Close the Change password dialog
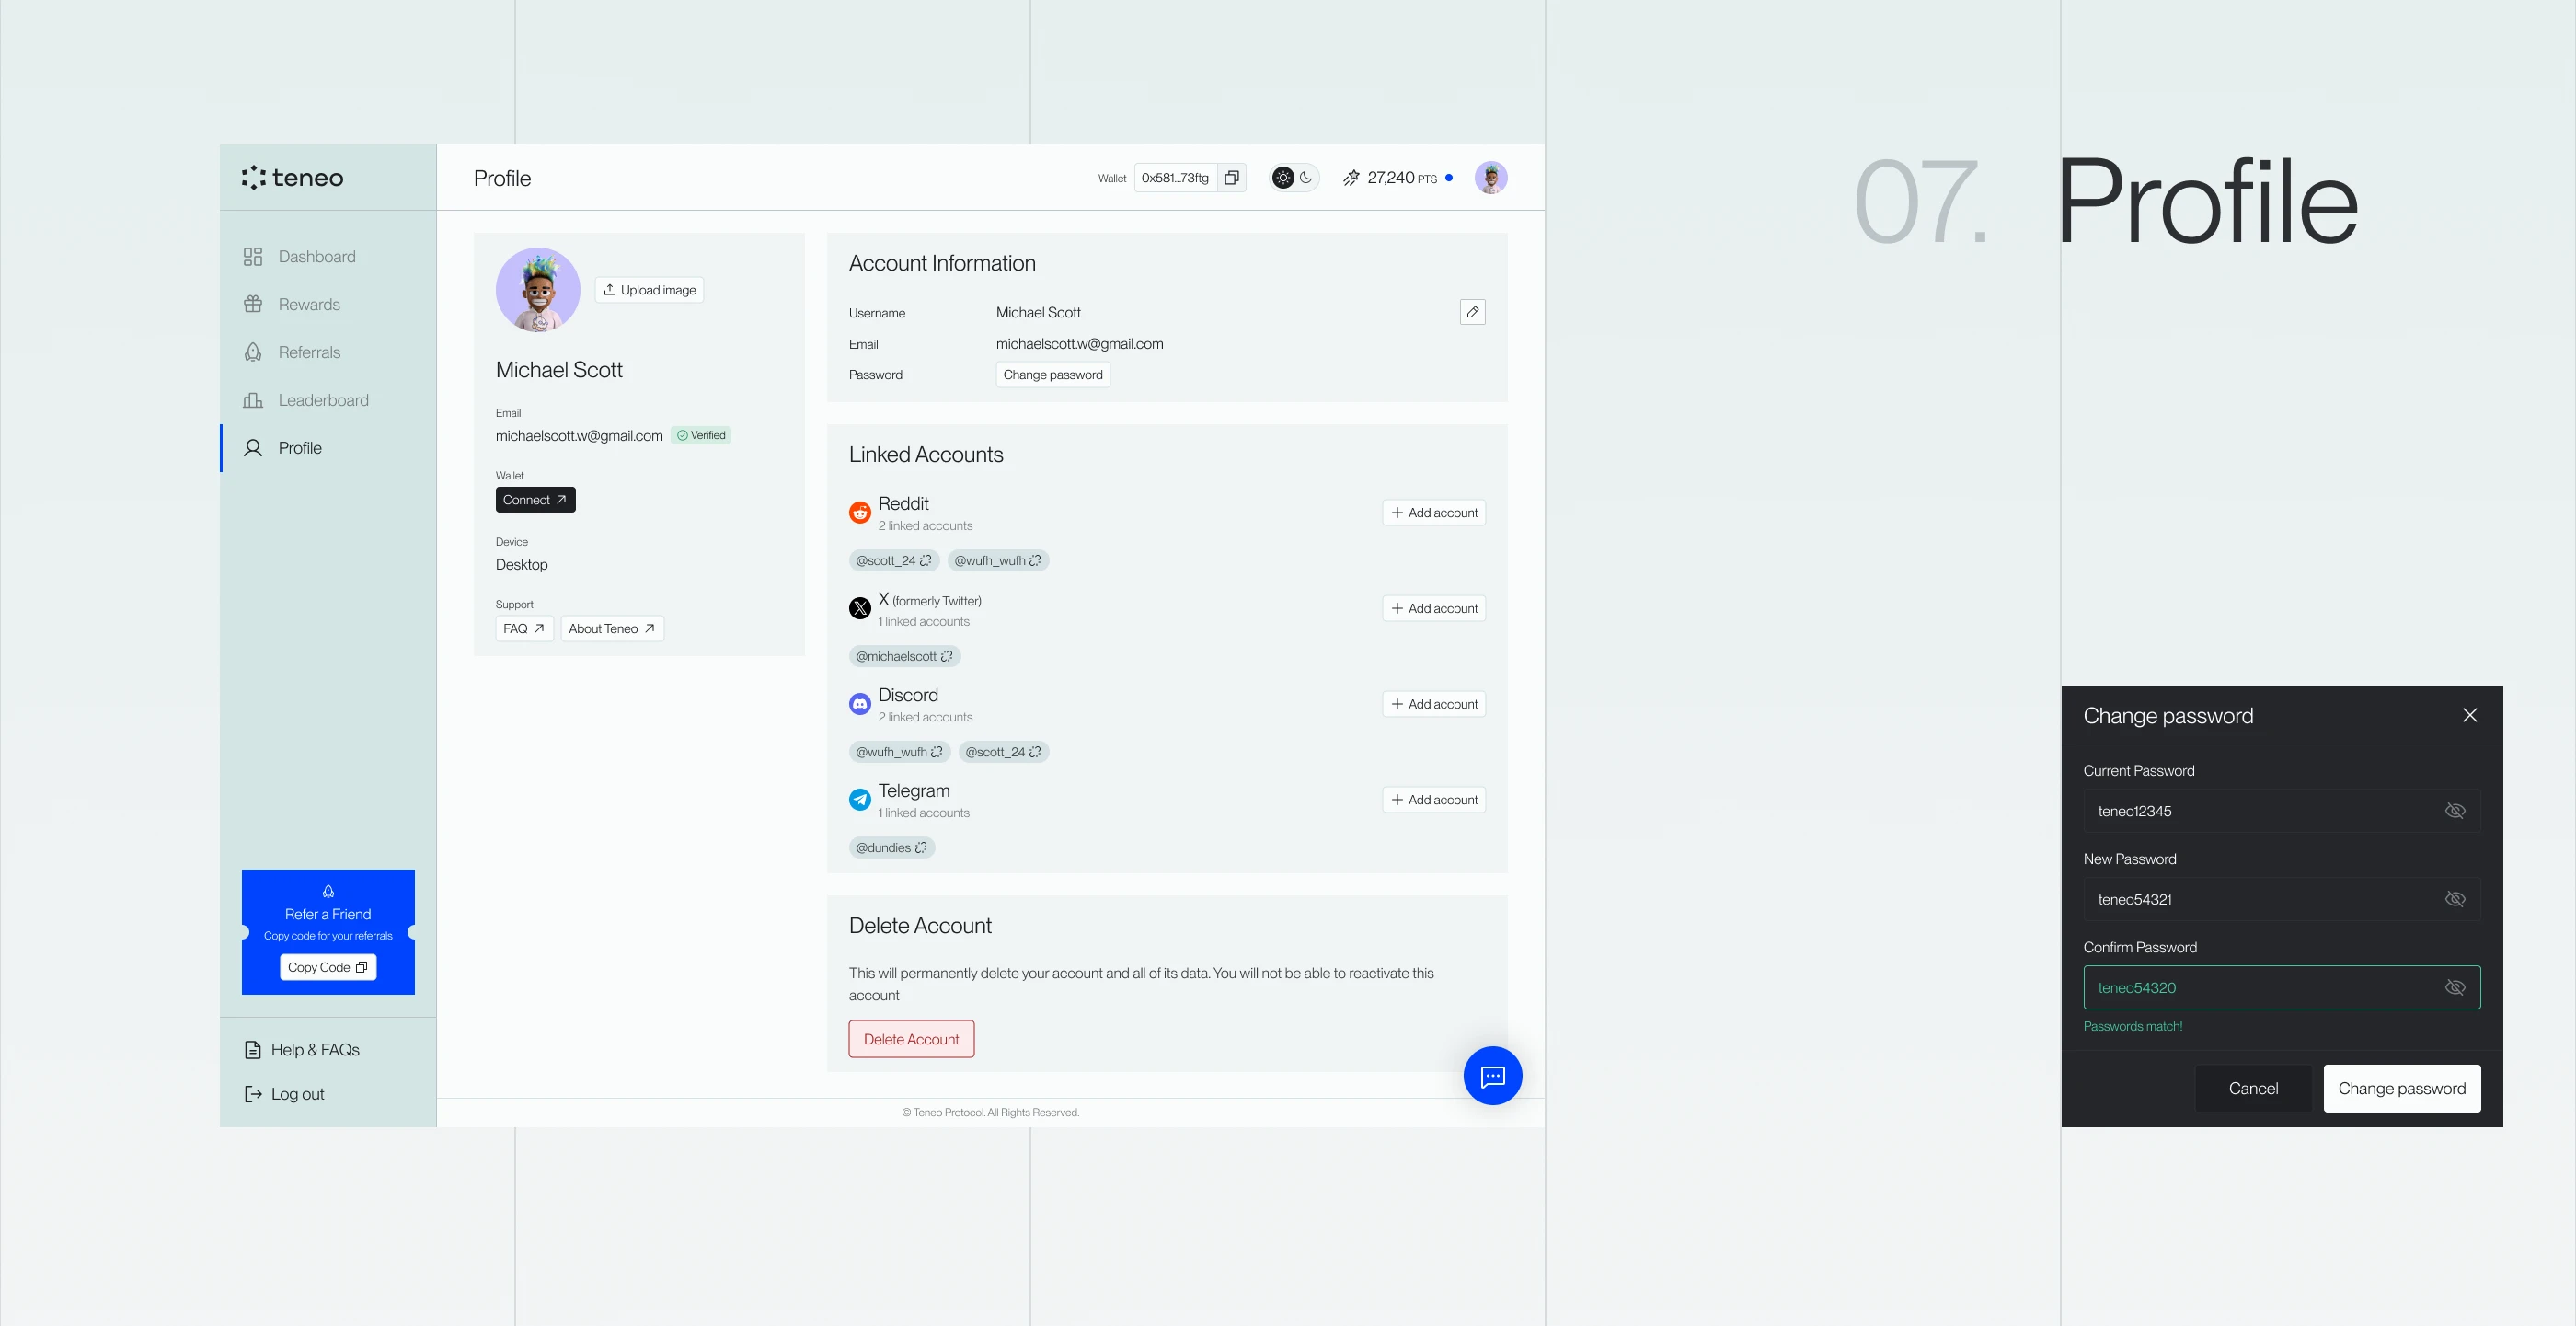This screenshot has width=2576, height=1326. pos(2469,715)
